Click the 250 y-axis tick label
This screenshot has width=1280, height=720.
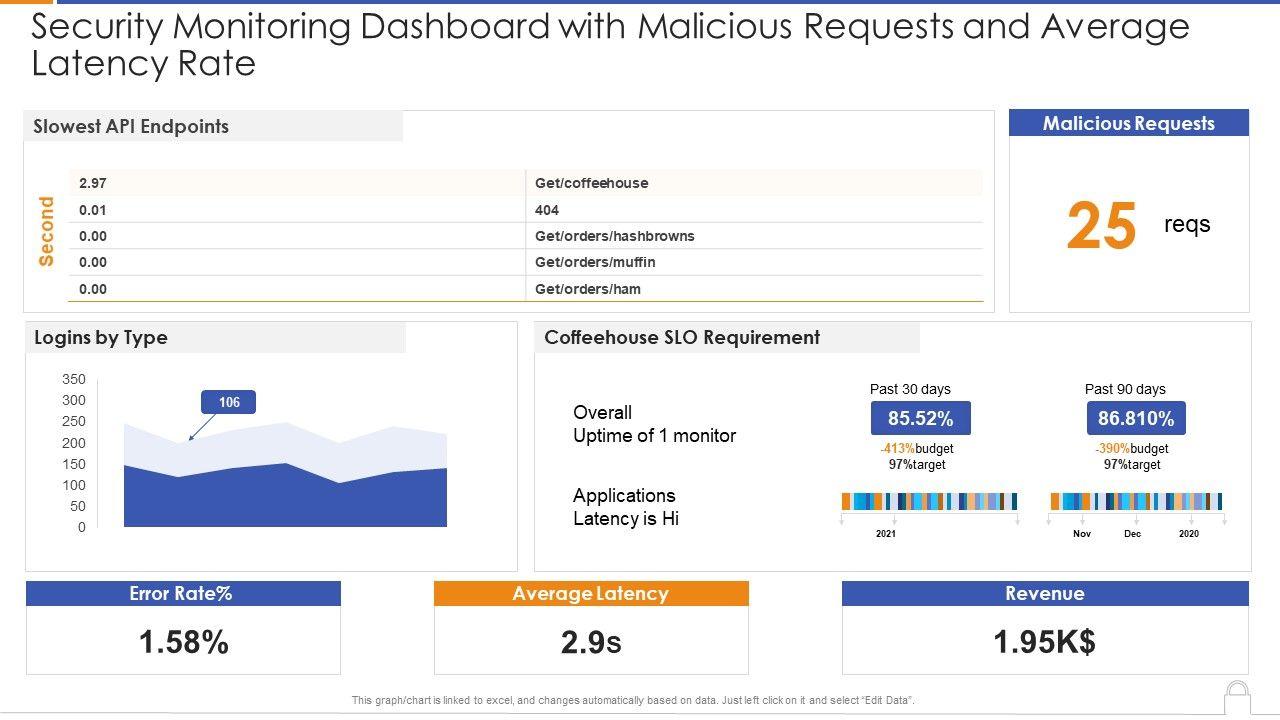point(74,421)
